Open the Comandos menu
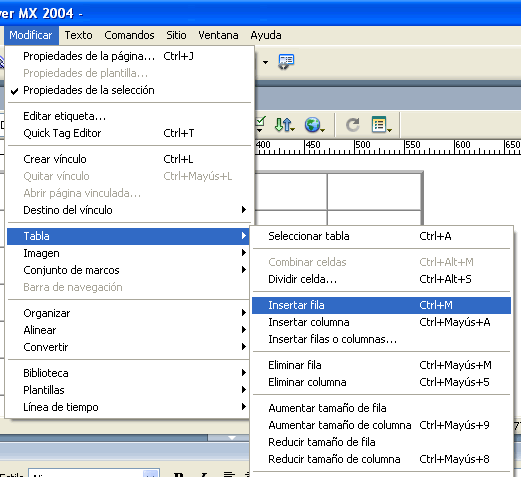Image resolution: width=521 pixels, height=477 pixels. pos(129,35)
